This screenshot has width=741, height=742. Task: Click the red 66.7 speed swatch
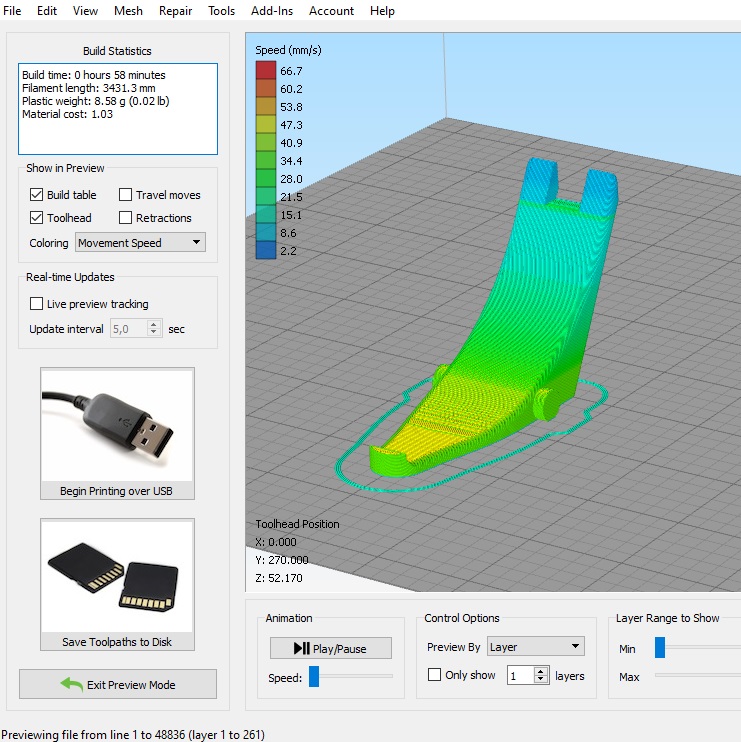point(266,70)
